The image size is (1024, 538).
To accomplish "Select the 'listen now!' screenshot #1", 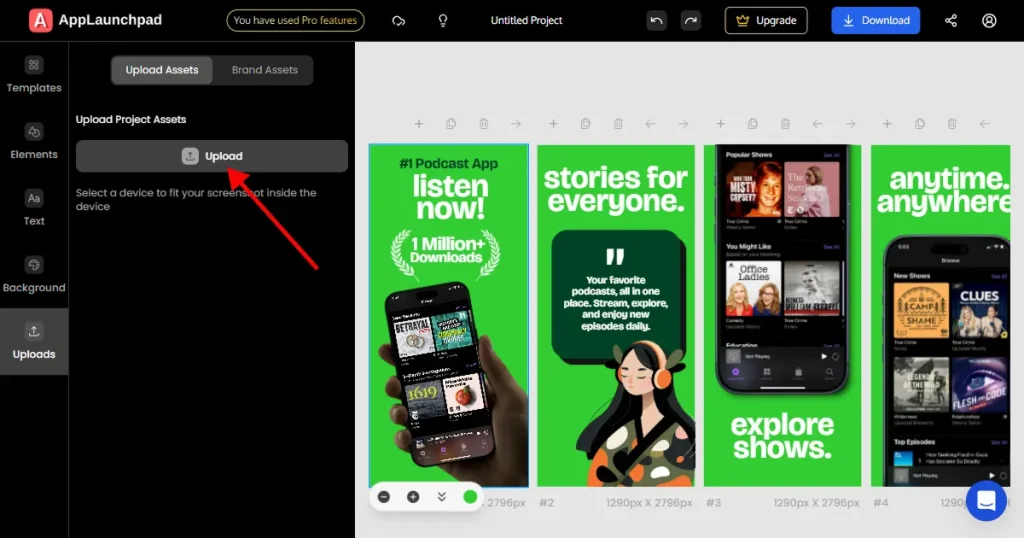I will click(x=449, y=315).
